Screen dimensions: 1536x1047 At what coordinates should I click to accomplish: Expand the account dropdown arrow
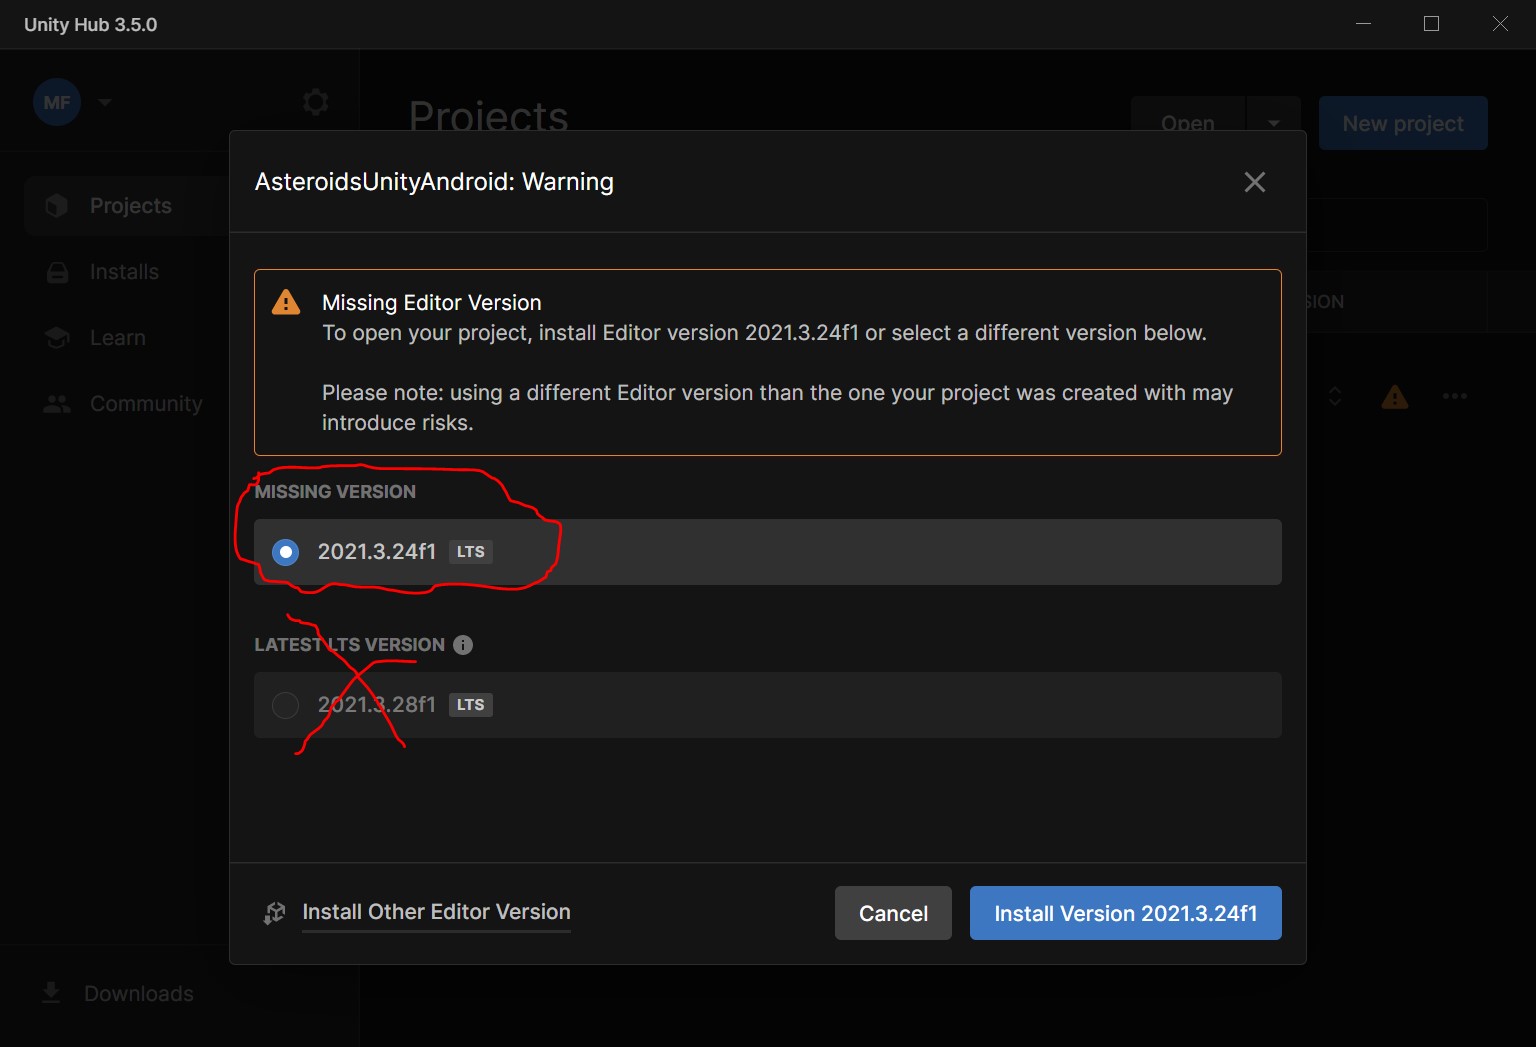coord(105,102)
